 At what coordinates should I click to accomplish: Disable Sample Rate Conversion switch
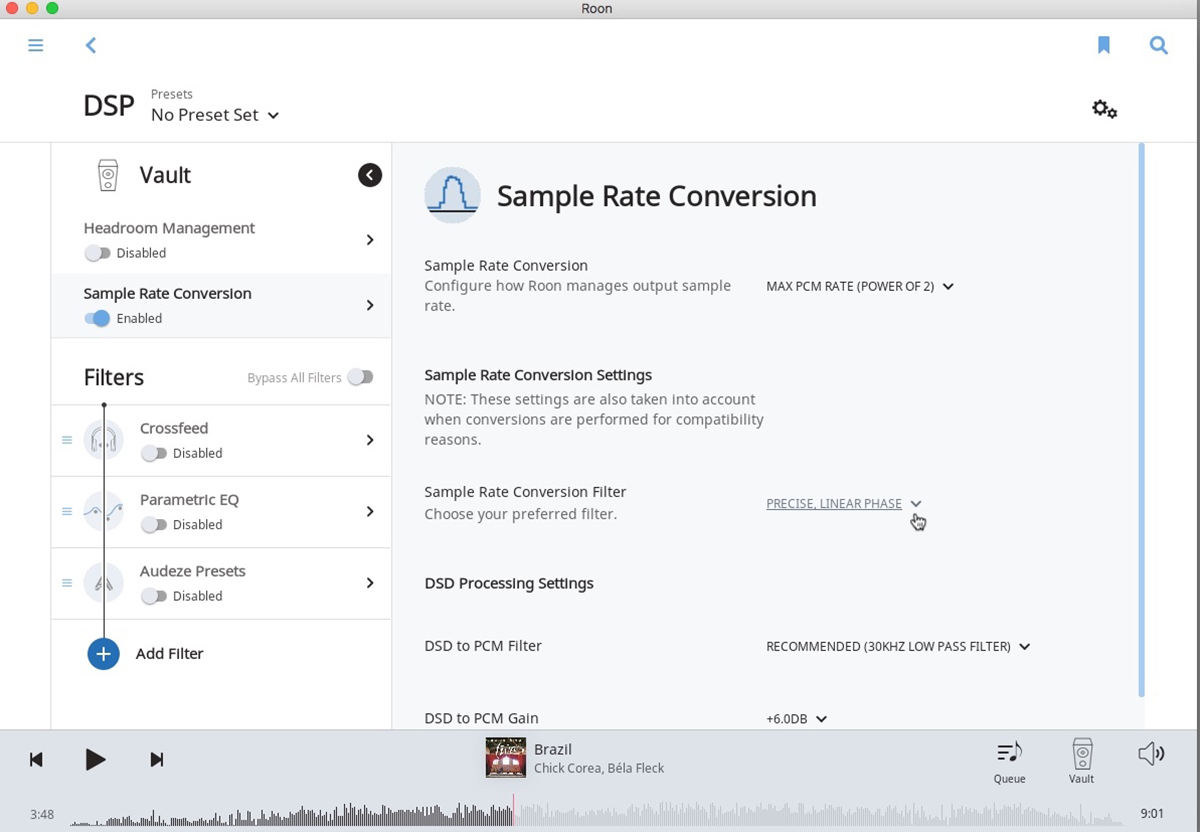click(97, 318)
